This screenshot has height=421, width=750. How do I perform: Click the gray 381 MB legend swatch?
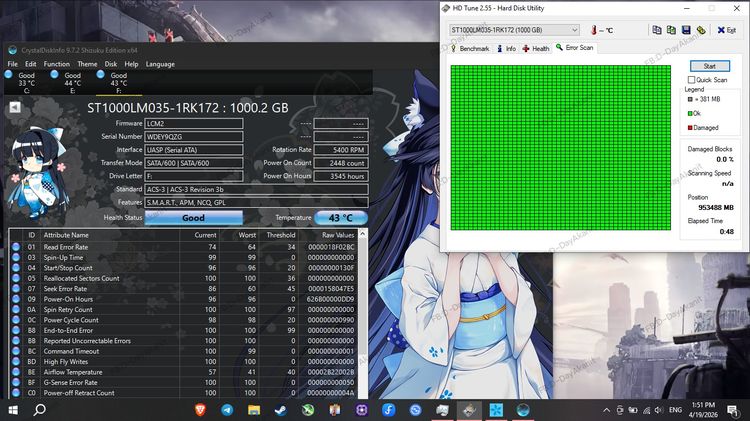click(690, 99)
